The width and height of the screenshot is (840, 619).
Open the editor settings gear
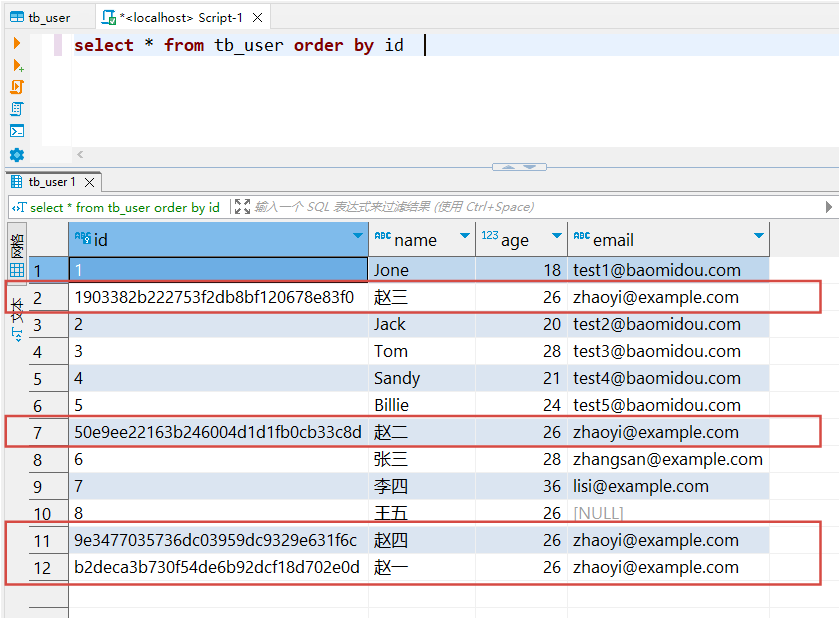pos(17,155)
